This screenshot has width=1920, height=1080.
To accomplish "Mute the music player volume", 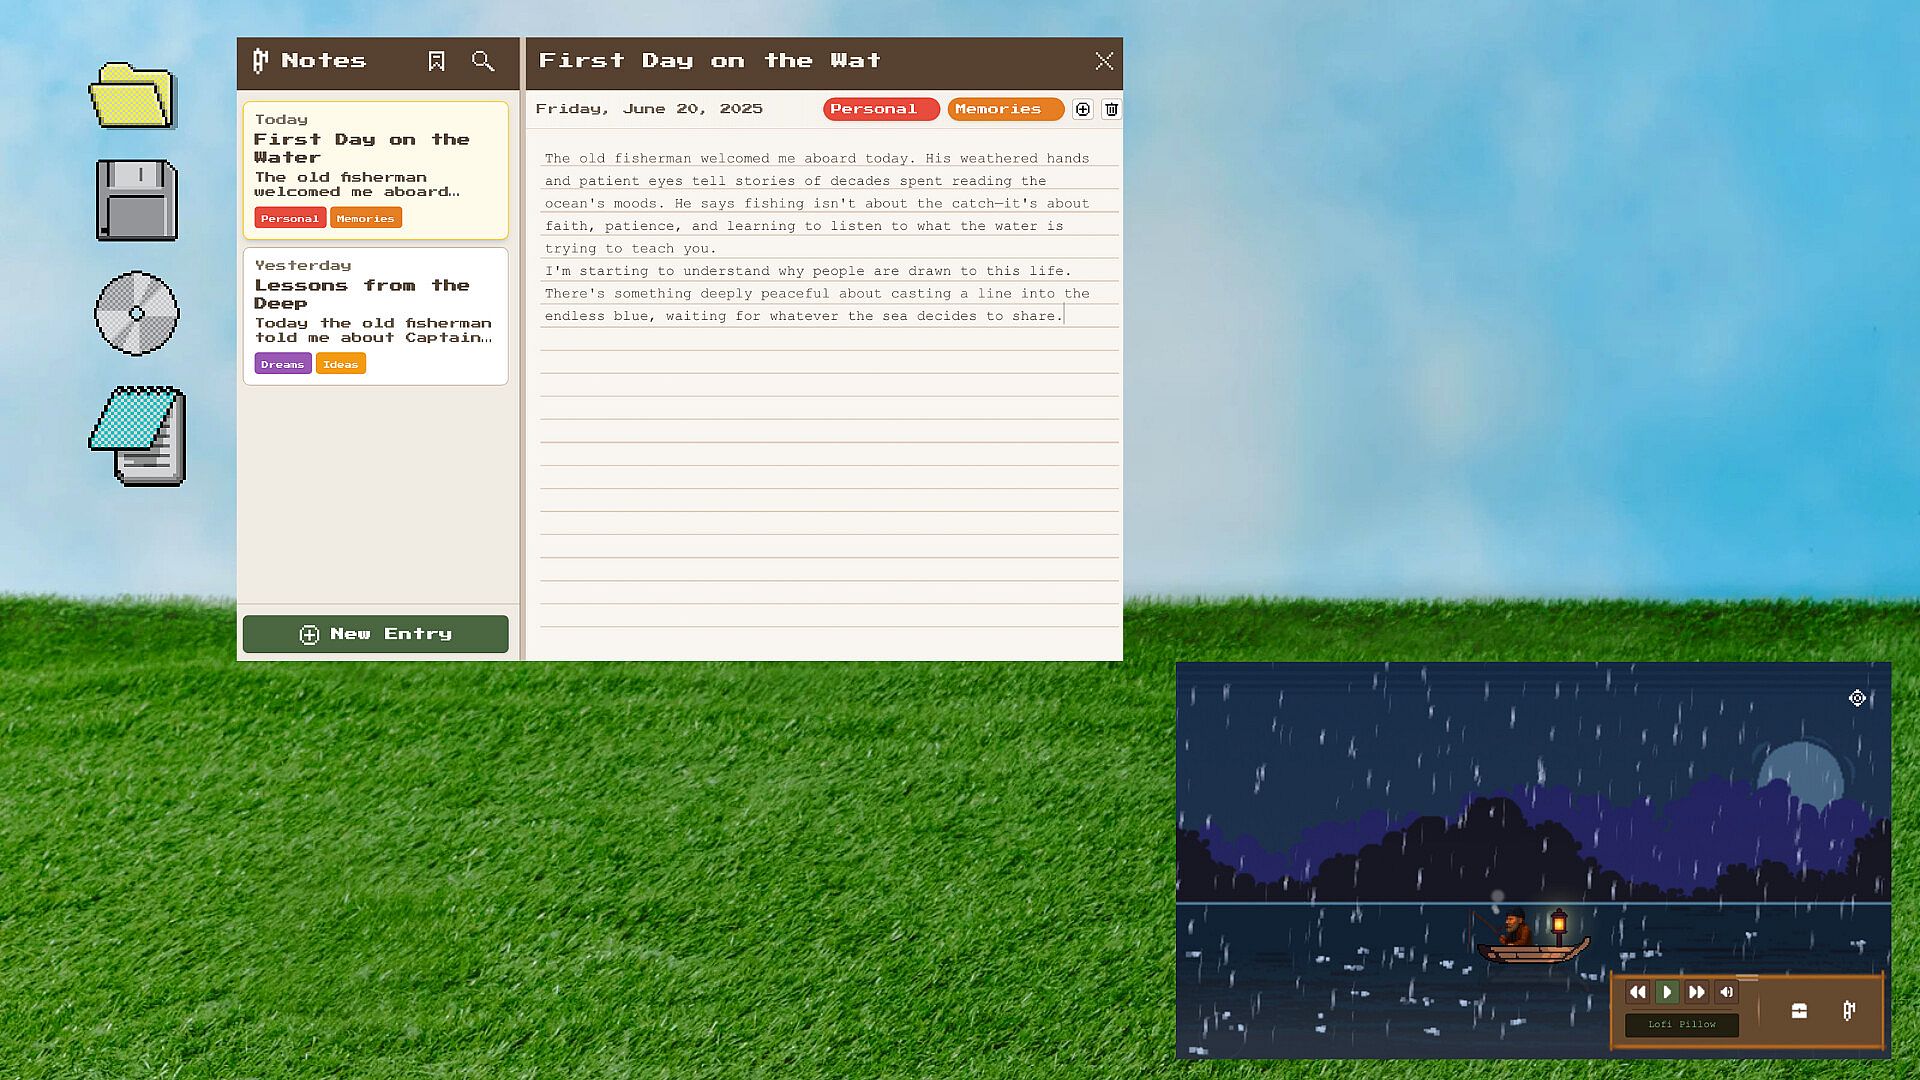I will click(x=1727, y=992).
